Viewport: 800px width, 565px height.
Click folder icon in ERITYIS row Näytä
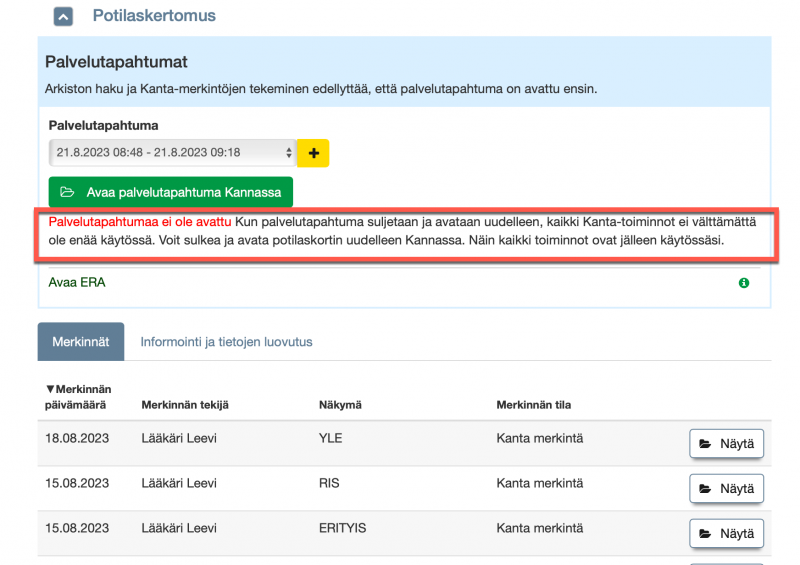[705, 534]
